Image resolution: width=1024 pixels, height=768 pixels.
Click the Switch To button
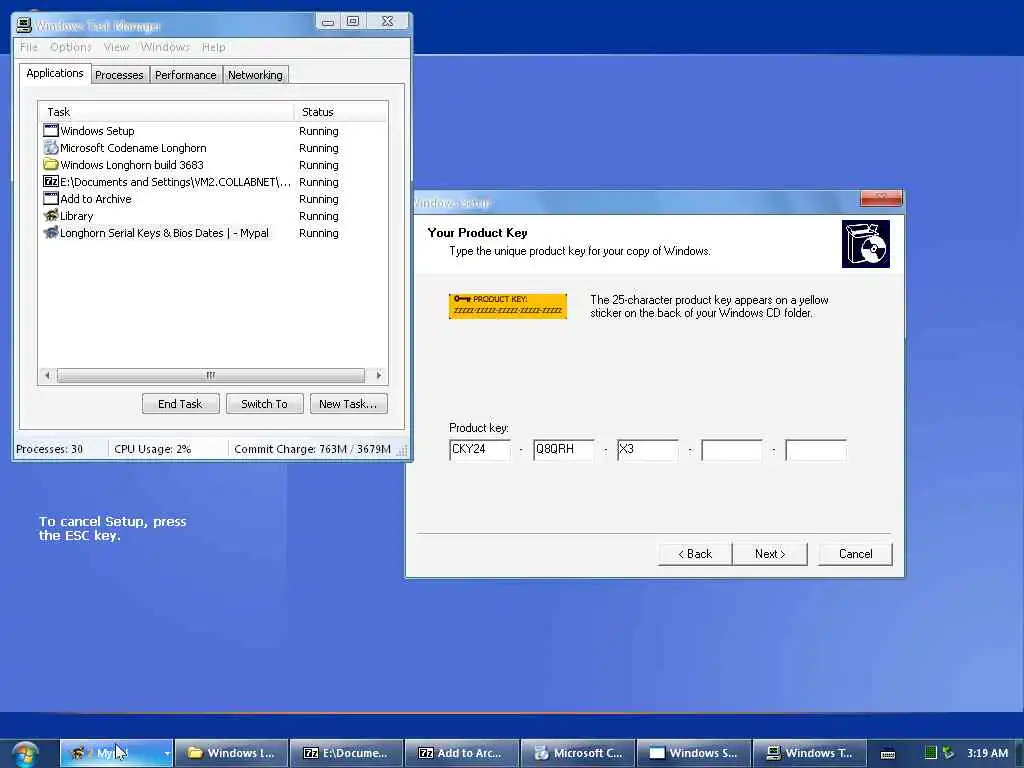click(264, 404)
